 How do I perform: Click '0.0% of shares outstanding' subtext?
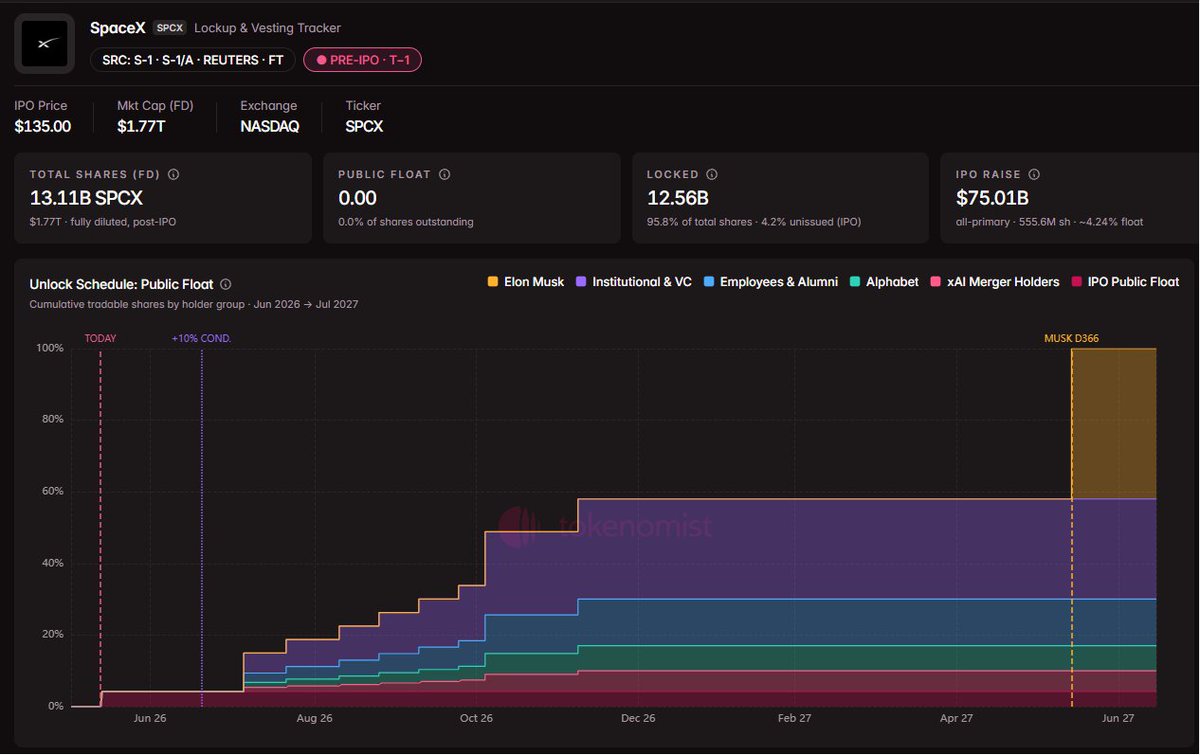click(x=406, y=222)
